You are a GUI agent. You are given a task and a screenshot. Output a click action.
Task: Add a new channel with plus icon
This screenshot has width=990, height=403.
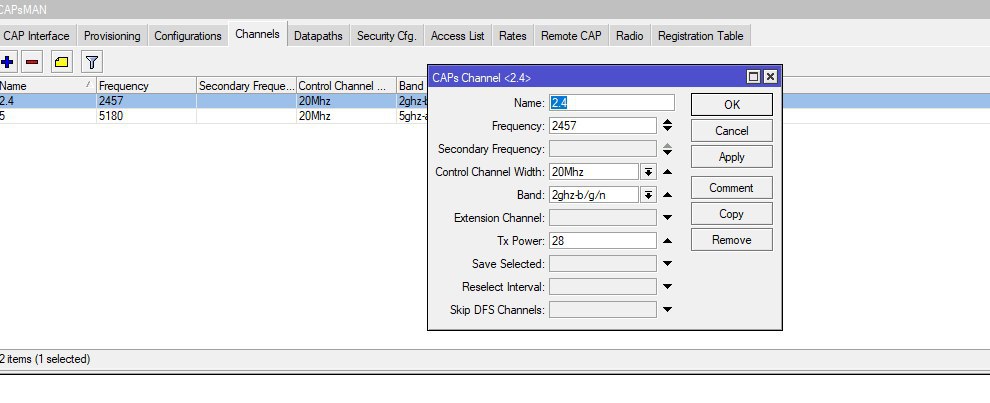point(8,62)
